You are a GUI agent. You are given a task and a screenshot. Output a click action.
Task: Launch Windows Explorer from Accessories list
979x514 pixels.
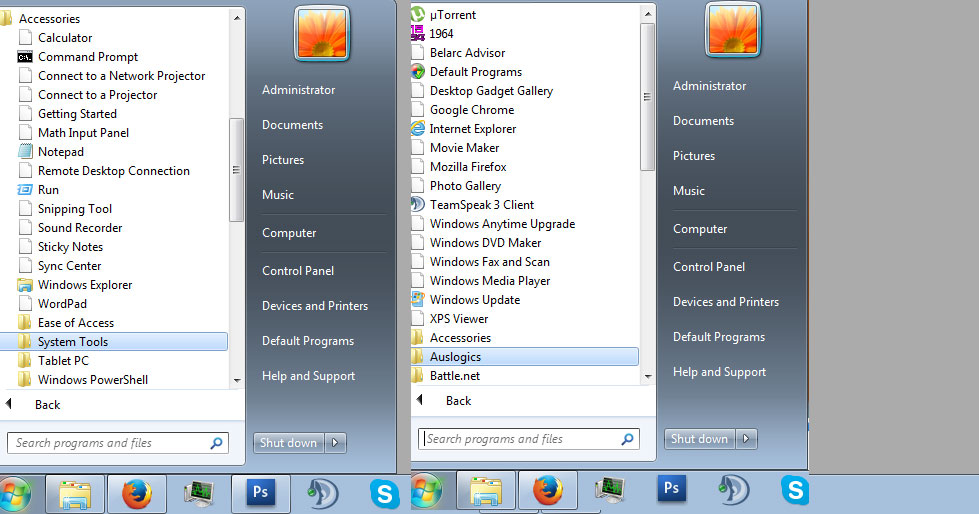point(76,285)
